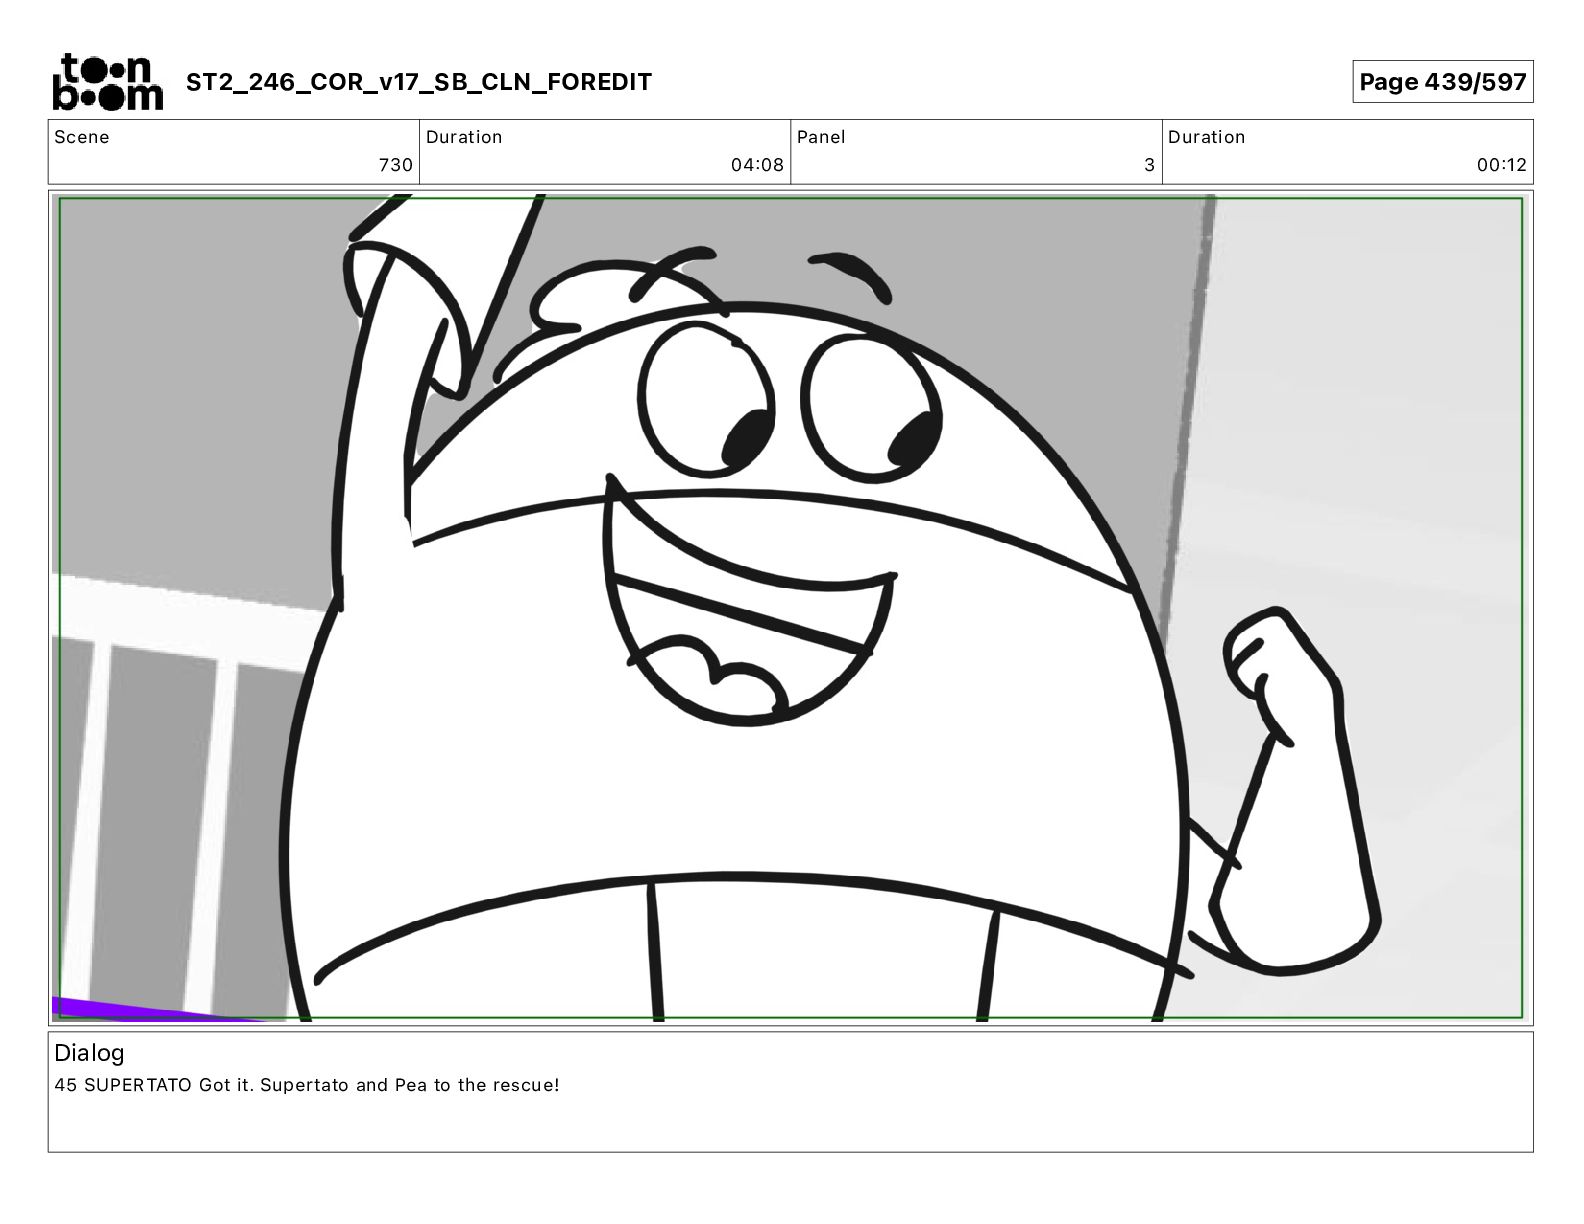Select the panel number "3"

tap(1149, 165)
